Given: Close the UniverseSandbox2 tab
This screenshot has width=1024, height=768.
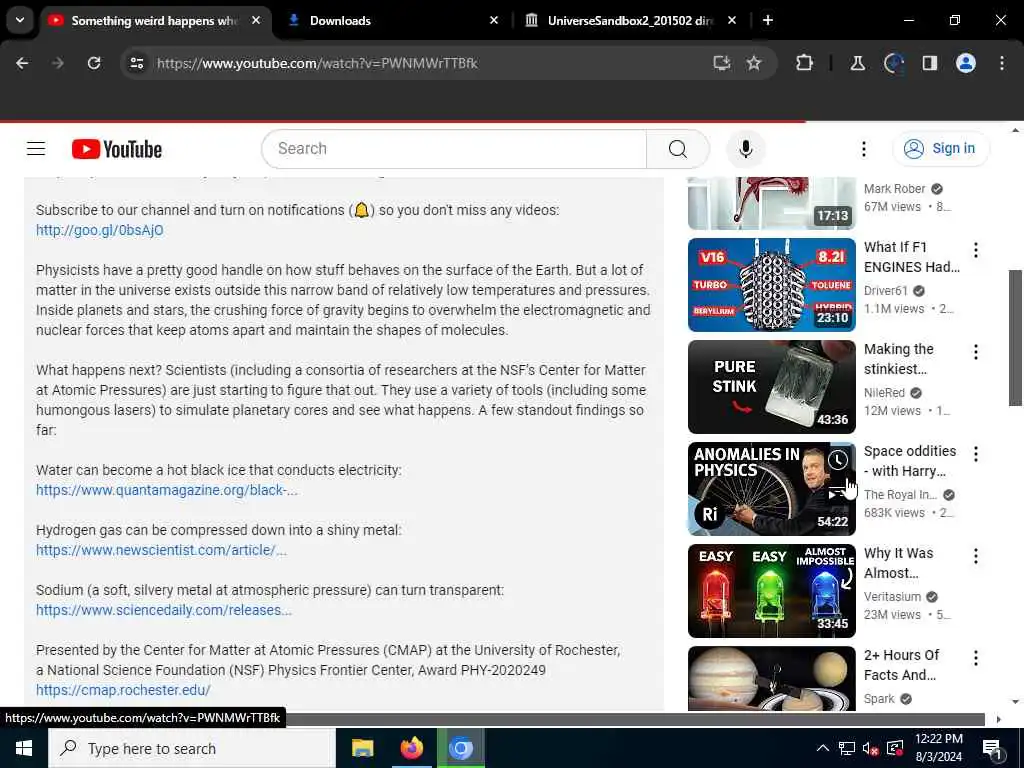Looking at the screenshot, I should pos(731,20).
